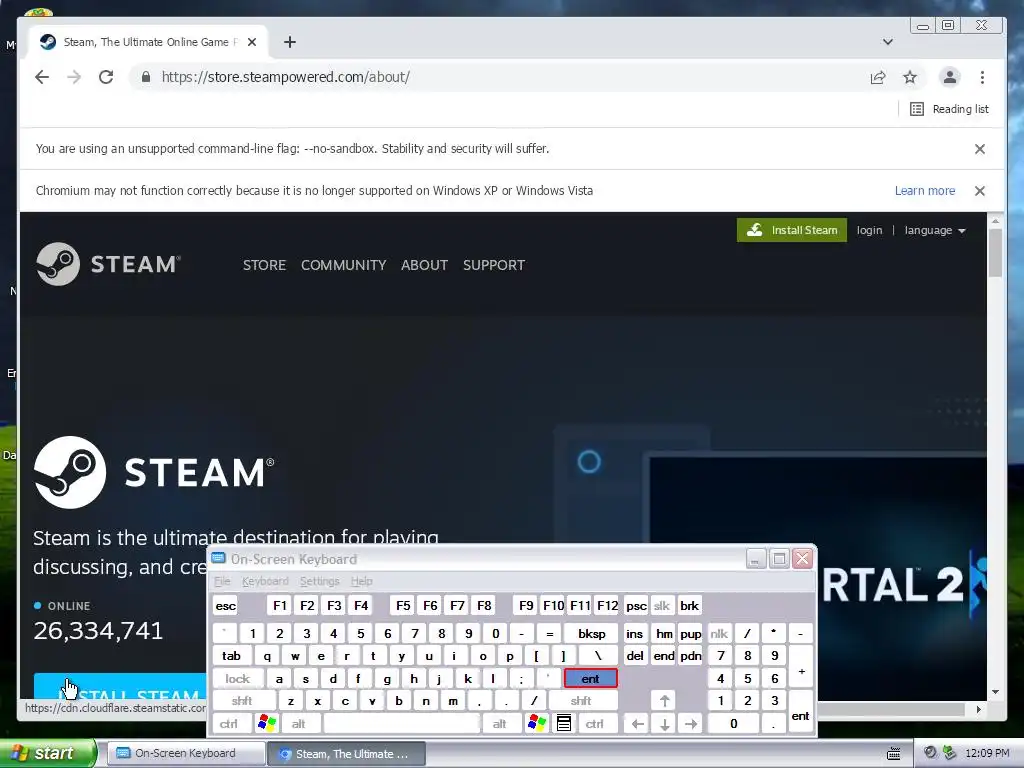Bookmark the page with the star icon
The image size is (1024, 768).
tap(910, 77)
